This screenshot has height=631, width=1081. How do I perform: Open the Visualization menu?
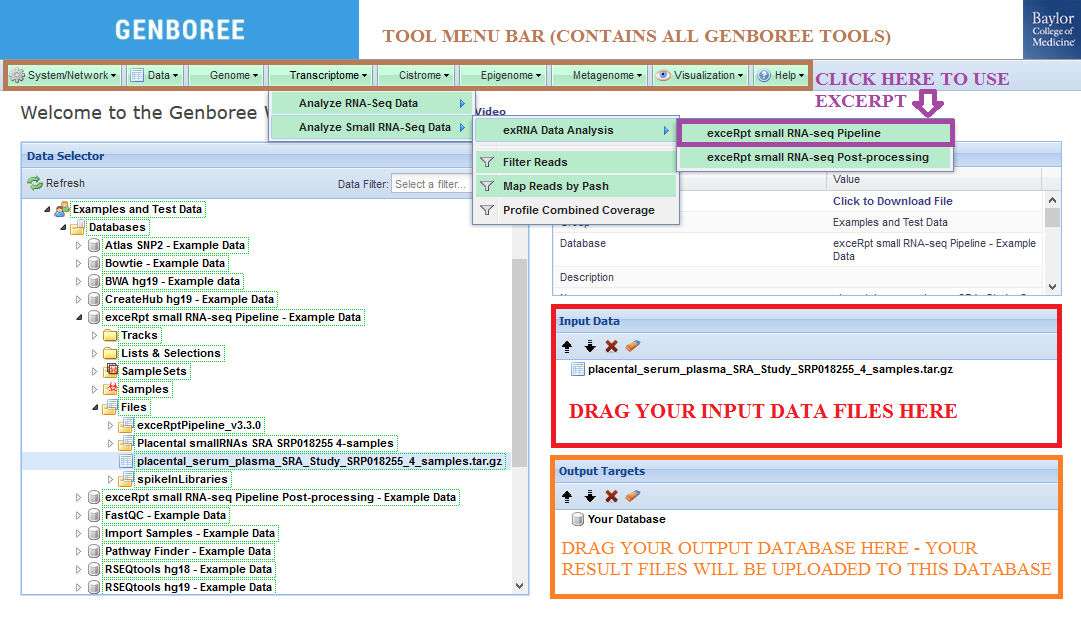[x=699, y=75]
